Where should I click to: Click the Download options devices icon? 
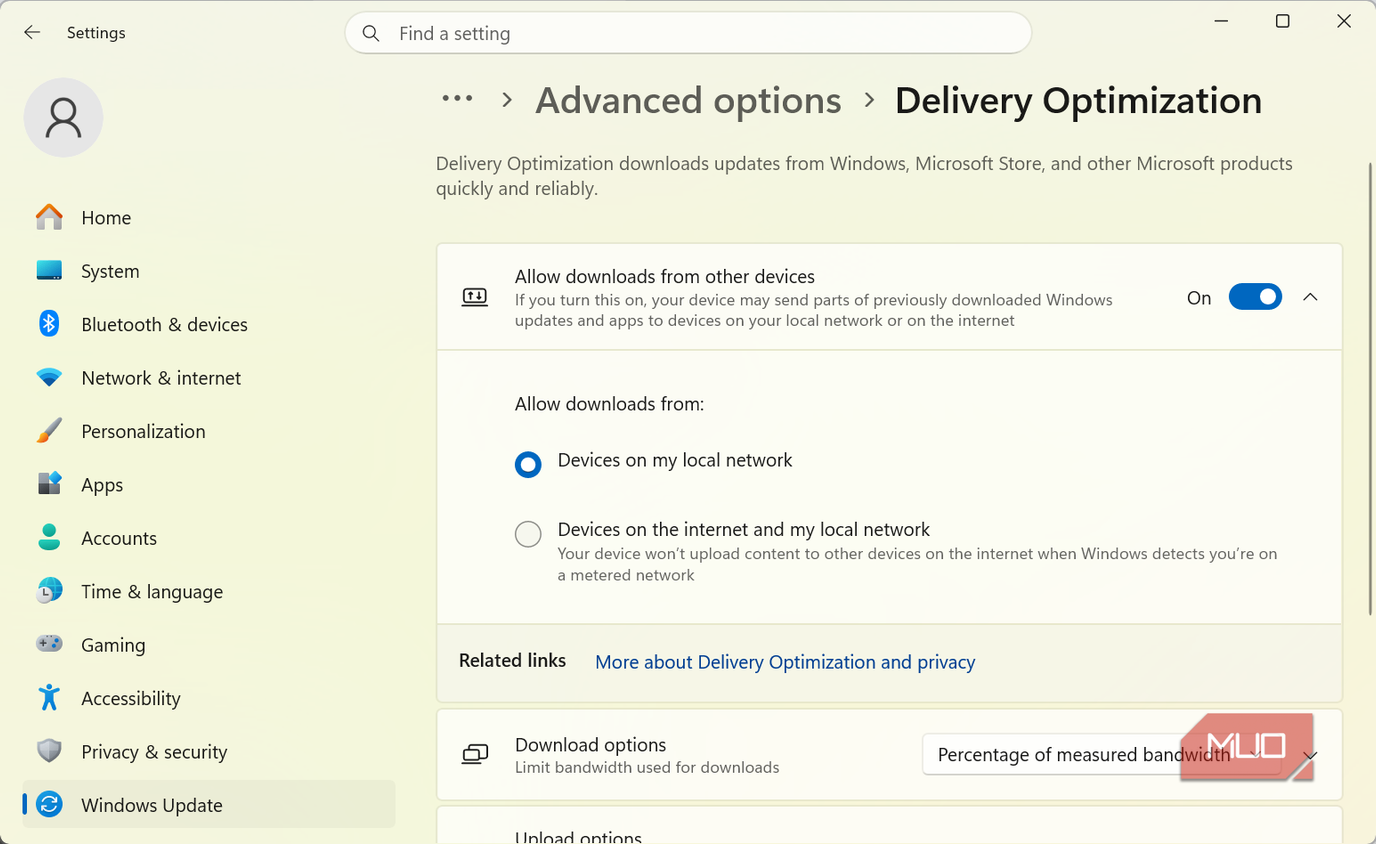pos(475,755)
